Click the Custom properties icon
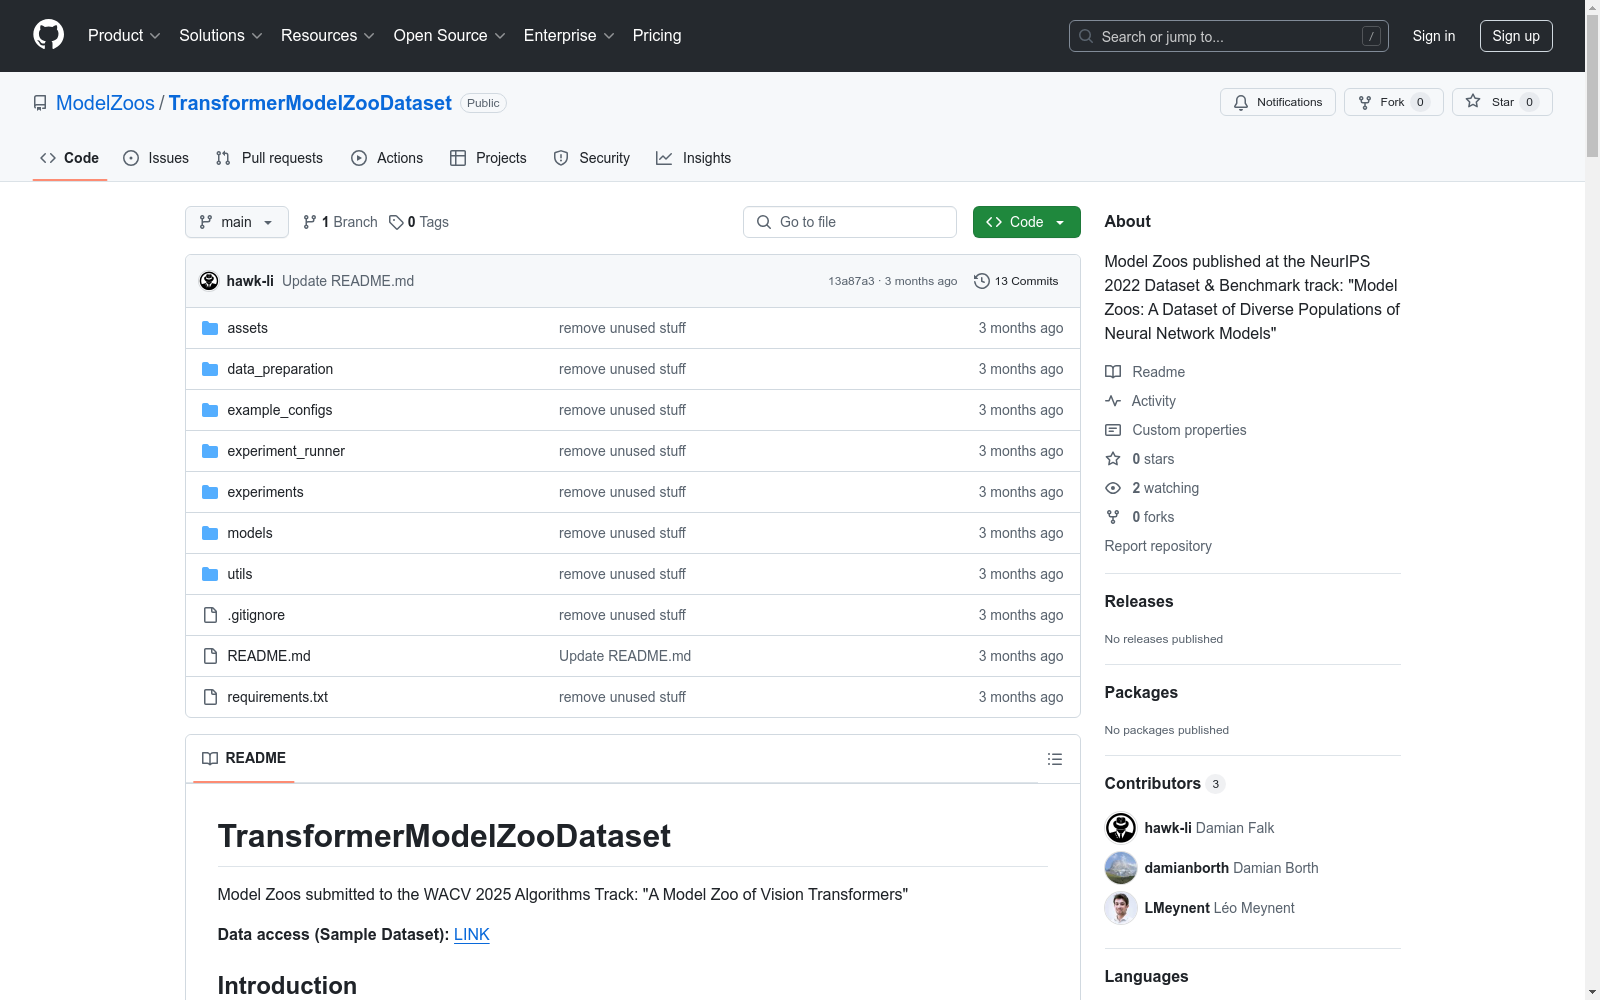Image resolution: width=1600 pixels, height=1000 pixels. click(1113, 430)
